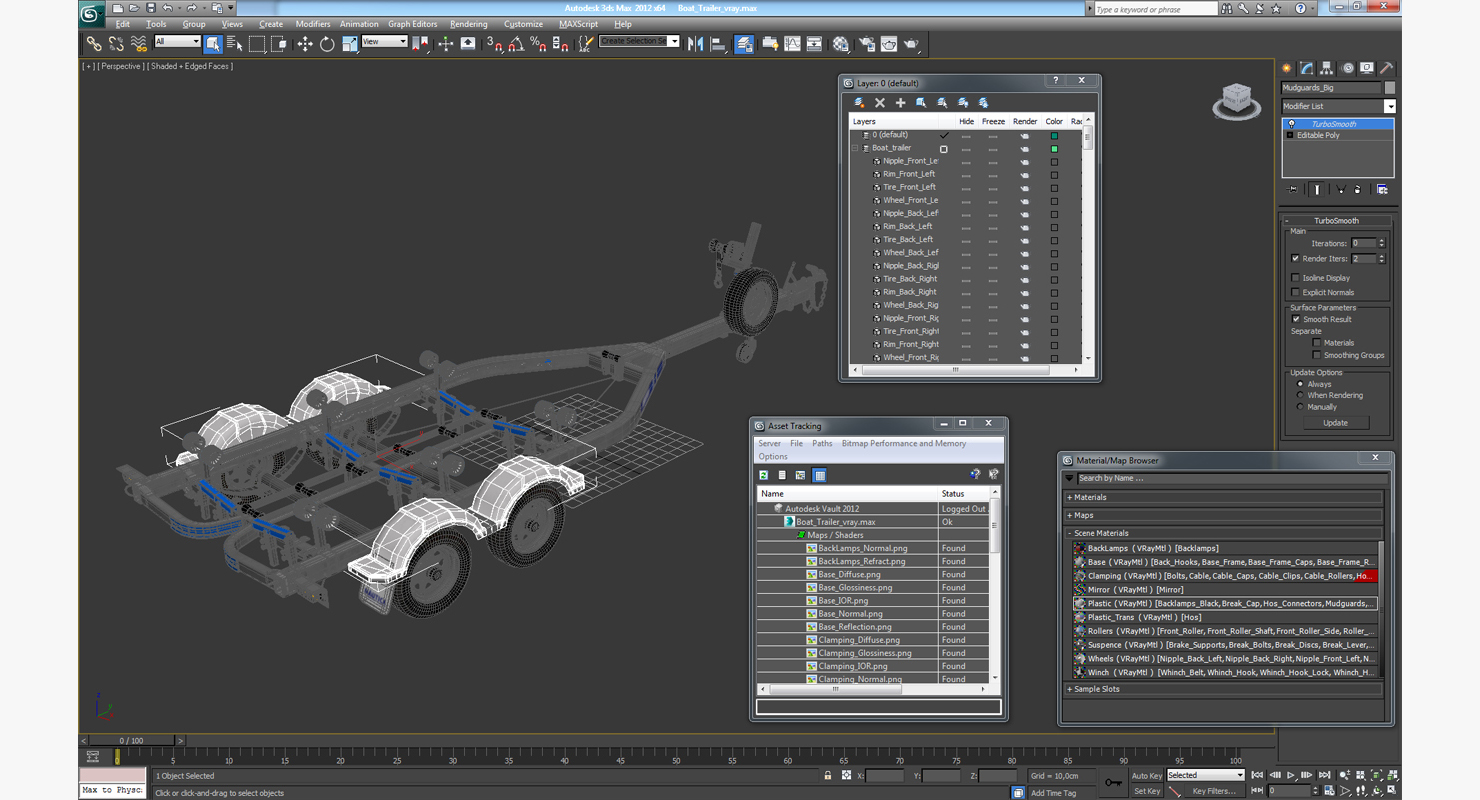Click the Mirror tool in main toolbar

click(x=695, y=44)
